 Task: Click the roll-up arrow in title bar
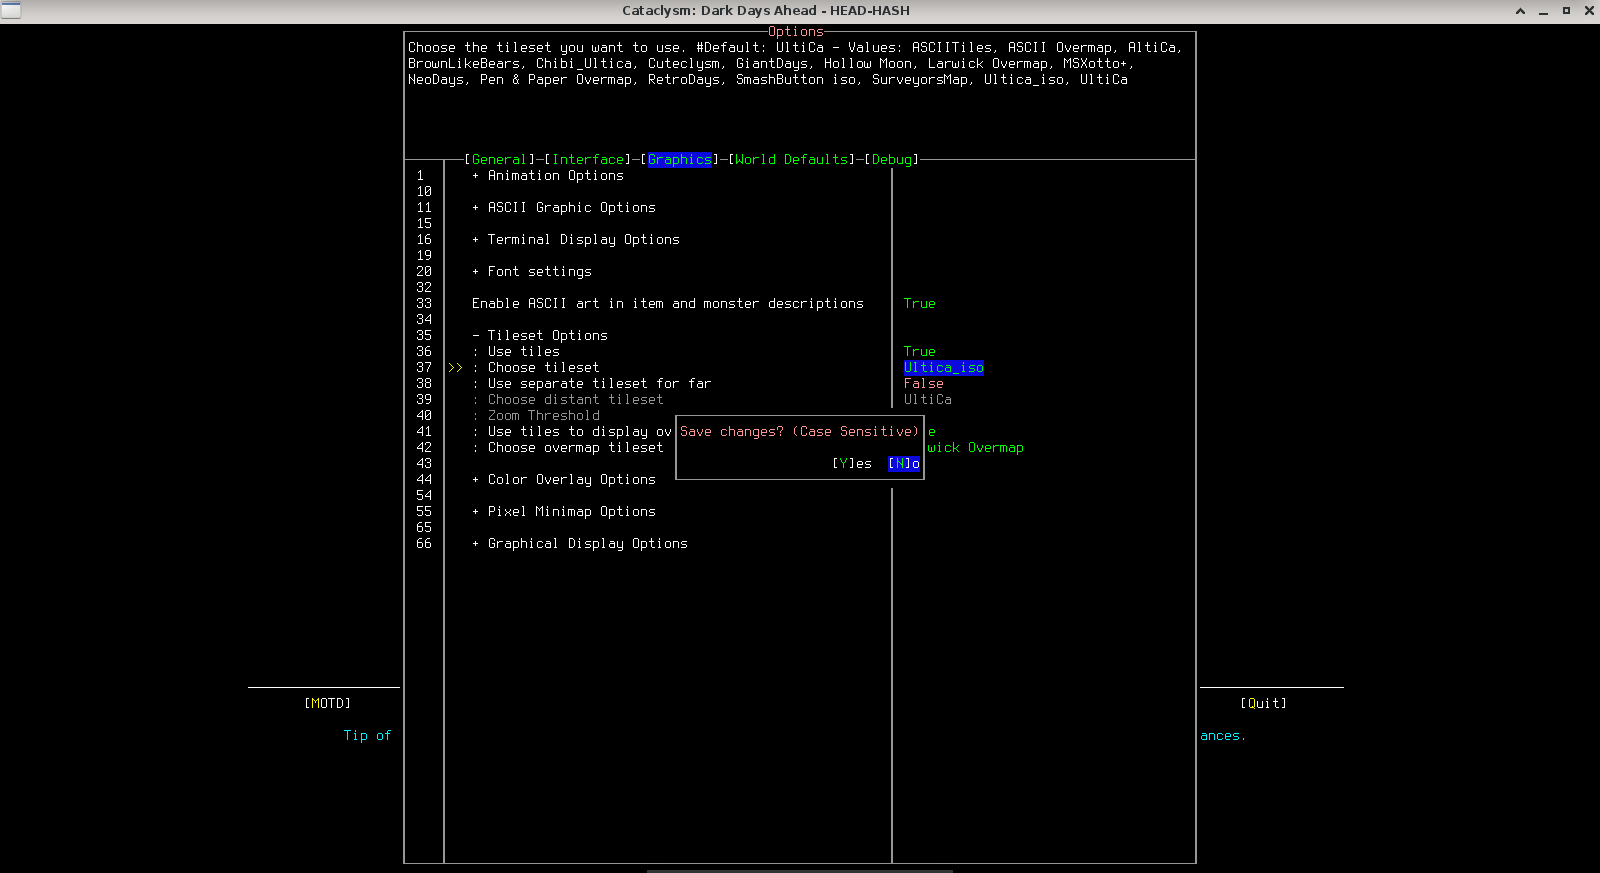click(x=1520, y=11)
